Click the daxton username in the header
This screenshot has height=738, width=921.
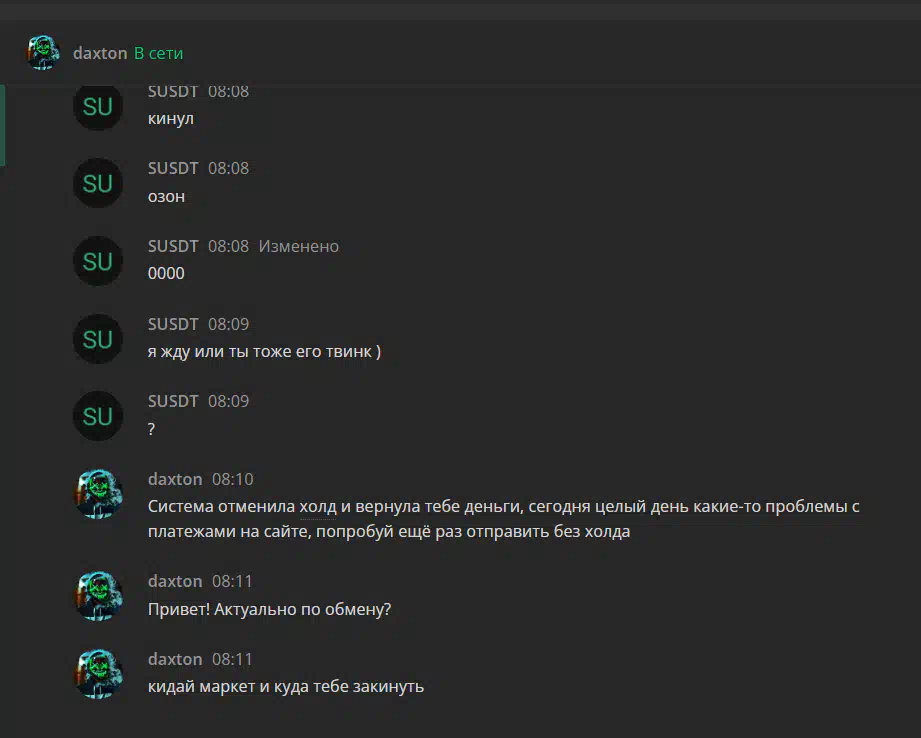100,53
